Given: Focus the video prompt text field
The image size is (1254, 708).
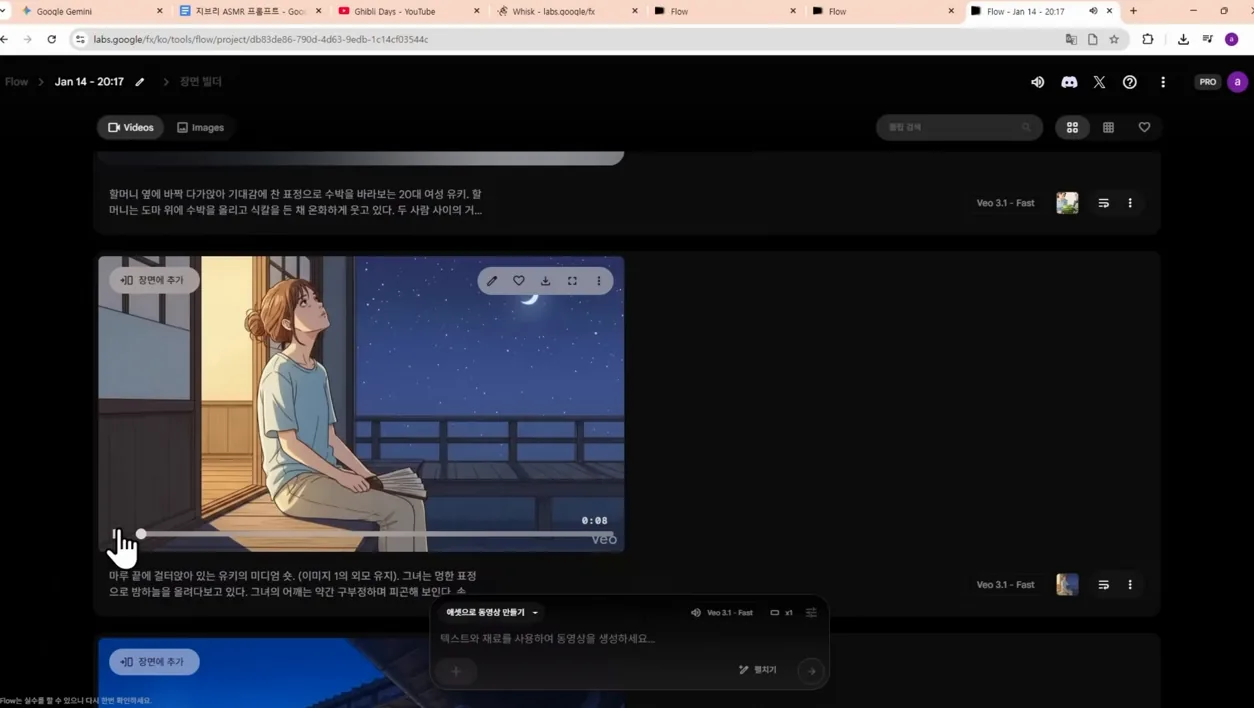Looking at the screenshot, I should 628,638.
